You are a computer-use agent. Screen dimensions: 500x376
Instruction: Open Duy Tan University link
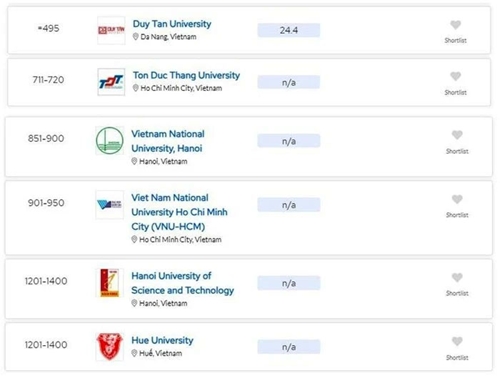pyautogui.click(x=172, y=24)
